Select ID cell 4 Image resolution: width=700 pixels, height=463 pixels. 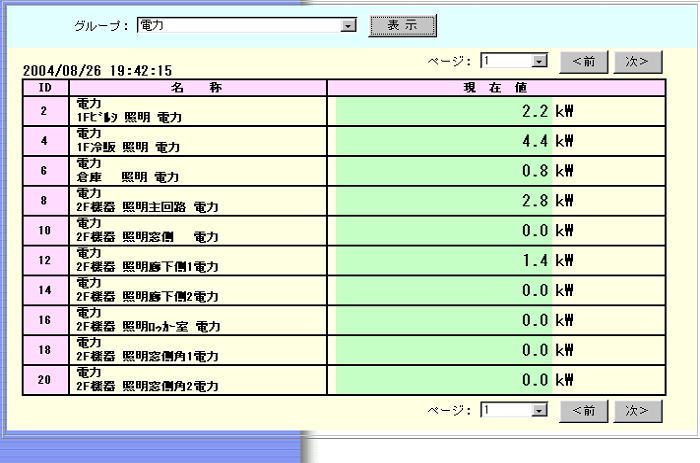[46, 141]
